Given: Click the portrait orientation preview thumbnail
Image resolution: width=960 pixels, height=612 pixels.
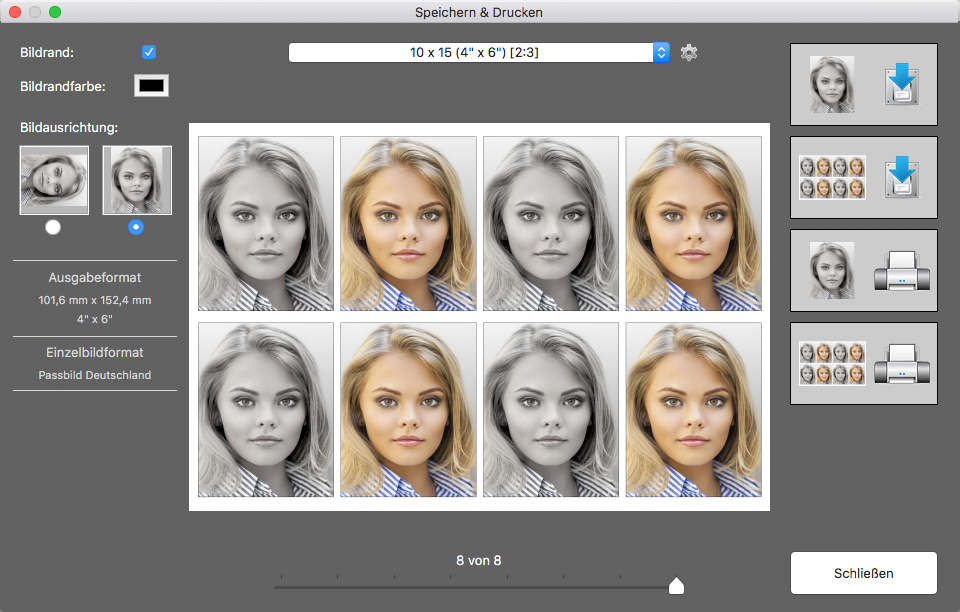Looking at the screenshot, I should click(137, 180).
